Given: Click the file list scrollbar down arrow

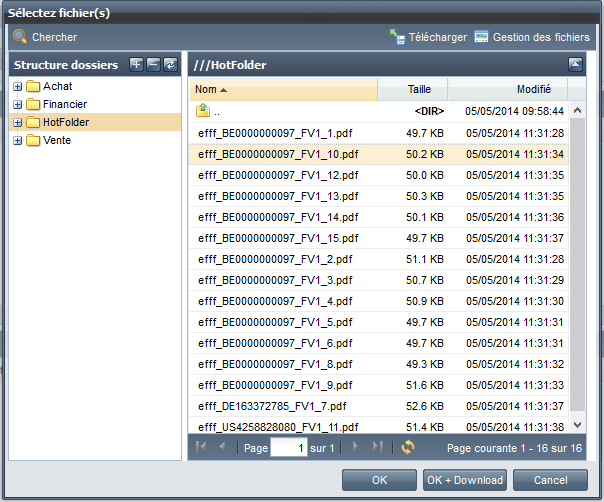Looking at the screenshot, I should 577,425.
